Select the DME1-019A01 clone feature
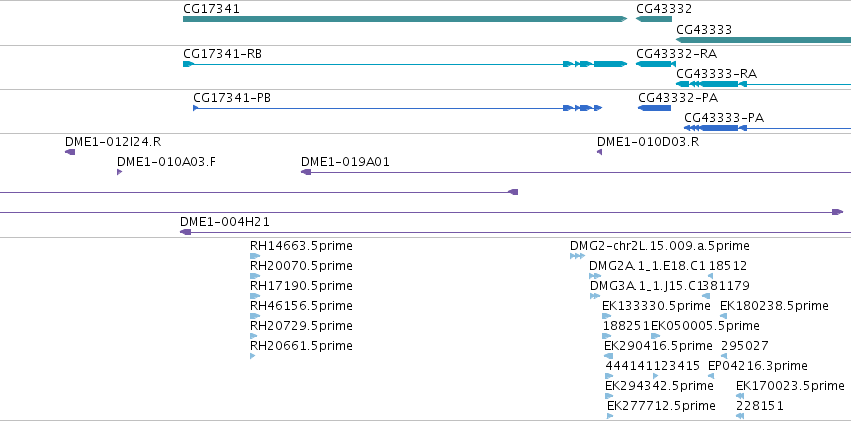 coord(576,172)
